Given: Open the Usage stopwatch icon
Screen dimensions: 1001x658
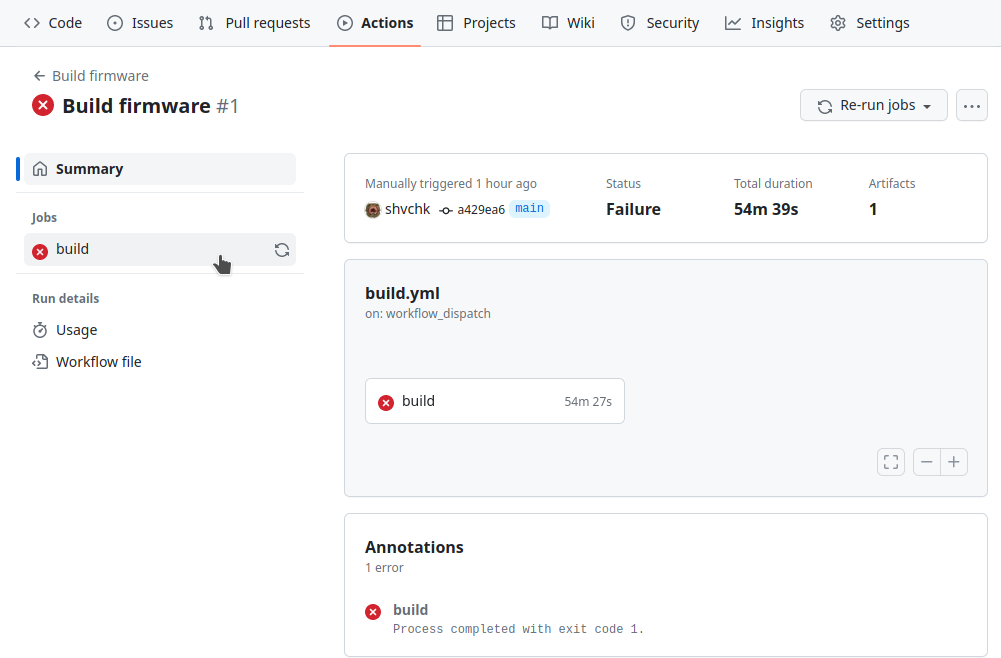Looking at the screenshot, I should [x=41, y=329].
